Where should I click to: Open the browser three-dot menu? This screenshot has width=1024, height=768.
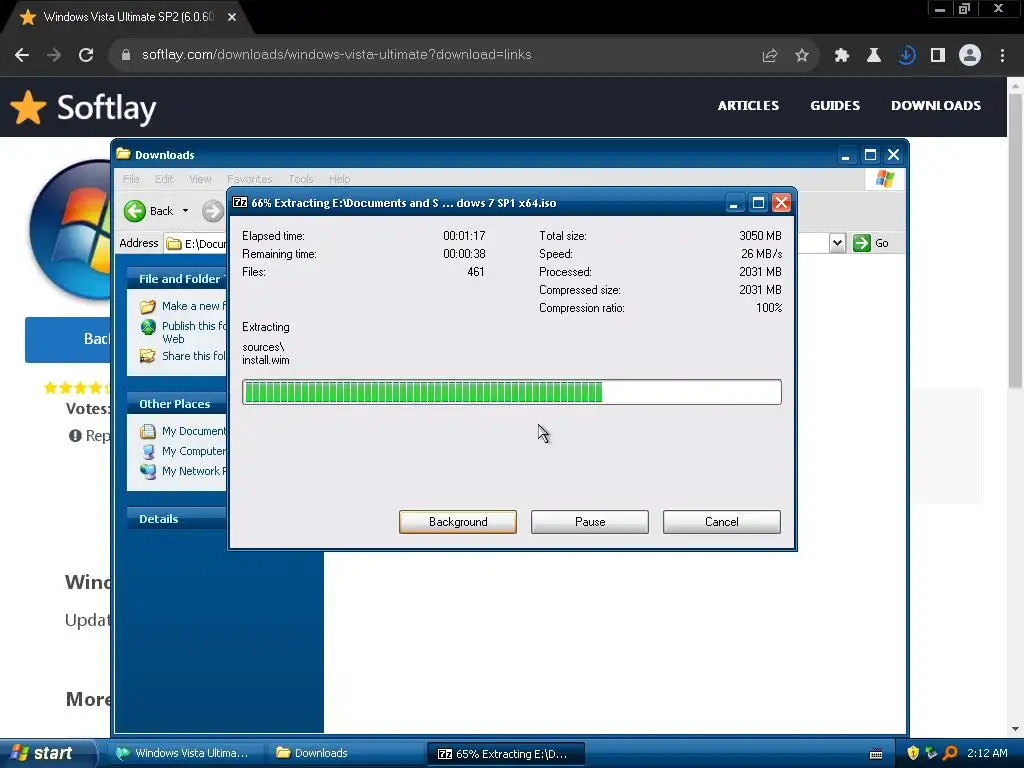click(1002, 56)
